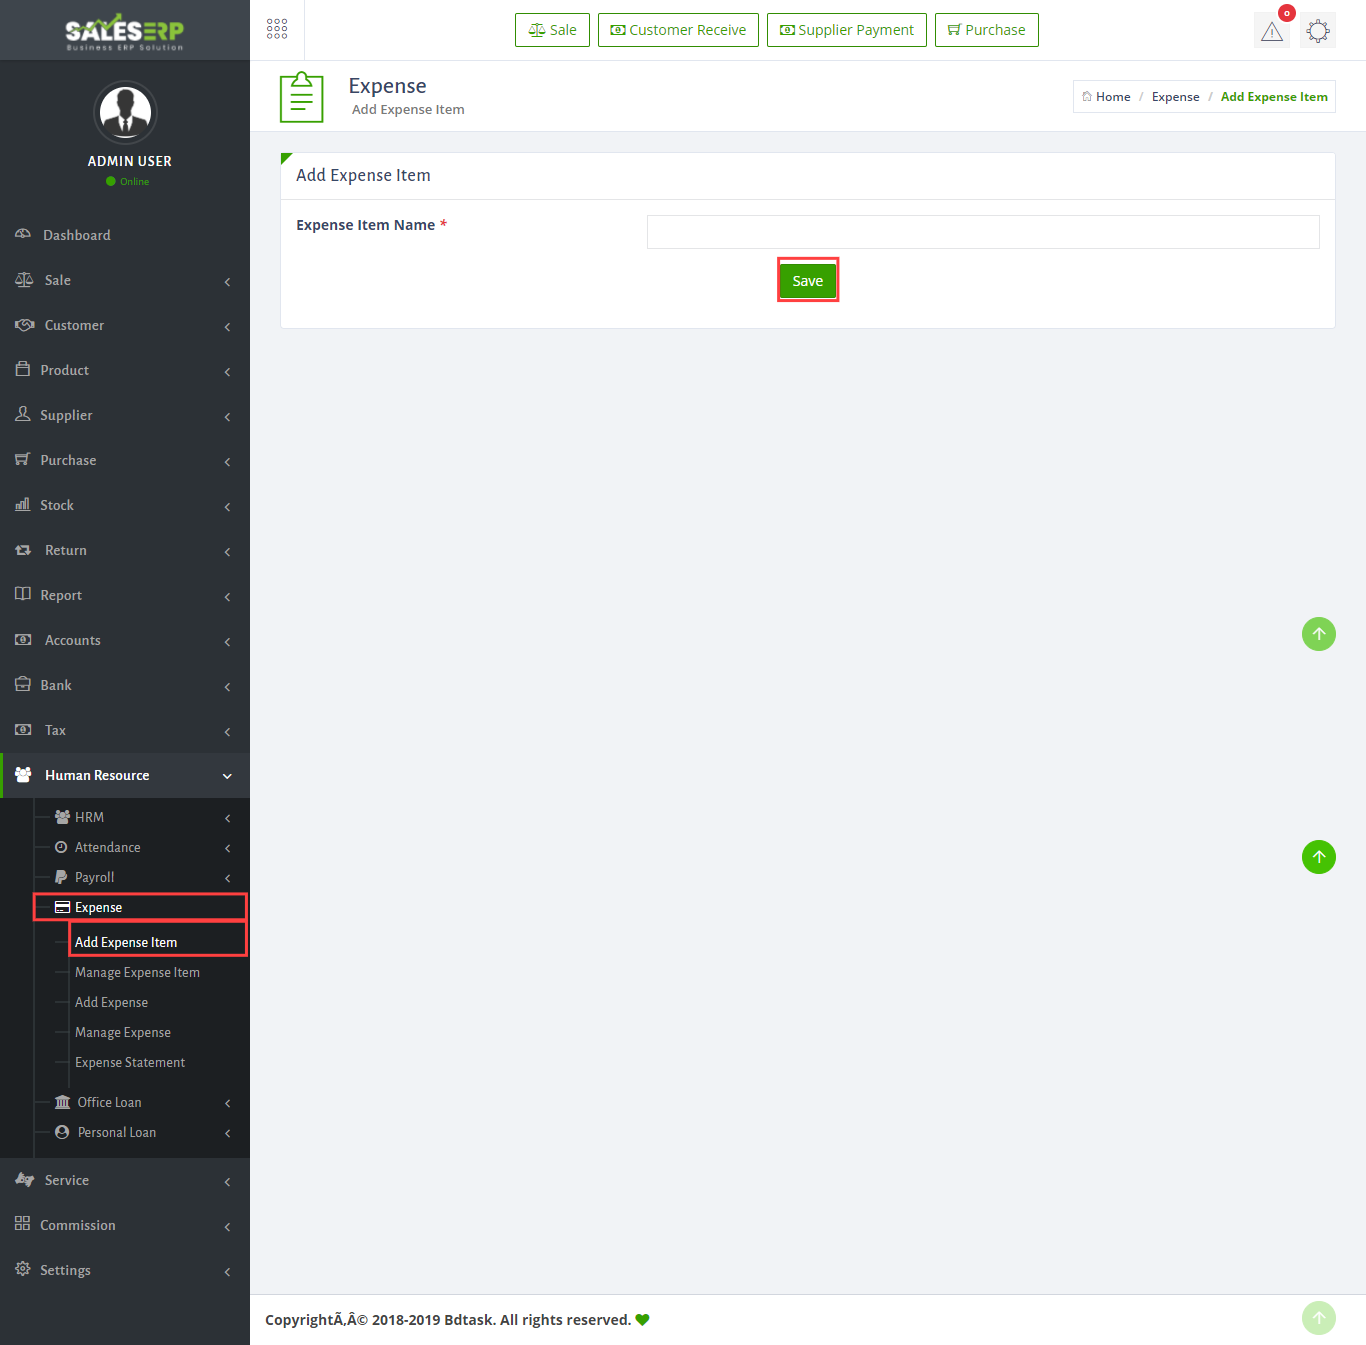Go to Home via breadcrumb link
The height and width of the screenshot is (1345, 1366).
[x=1112, y=97]
